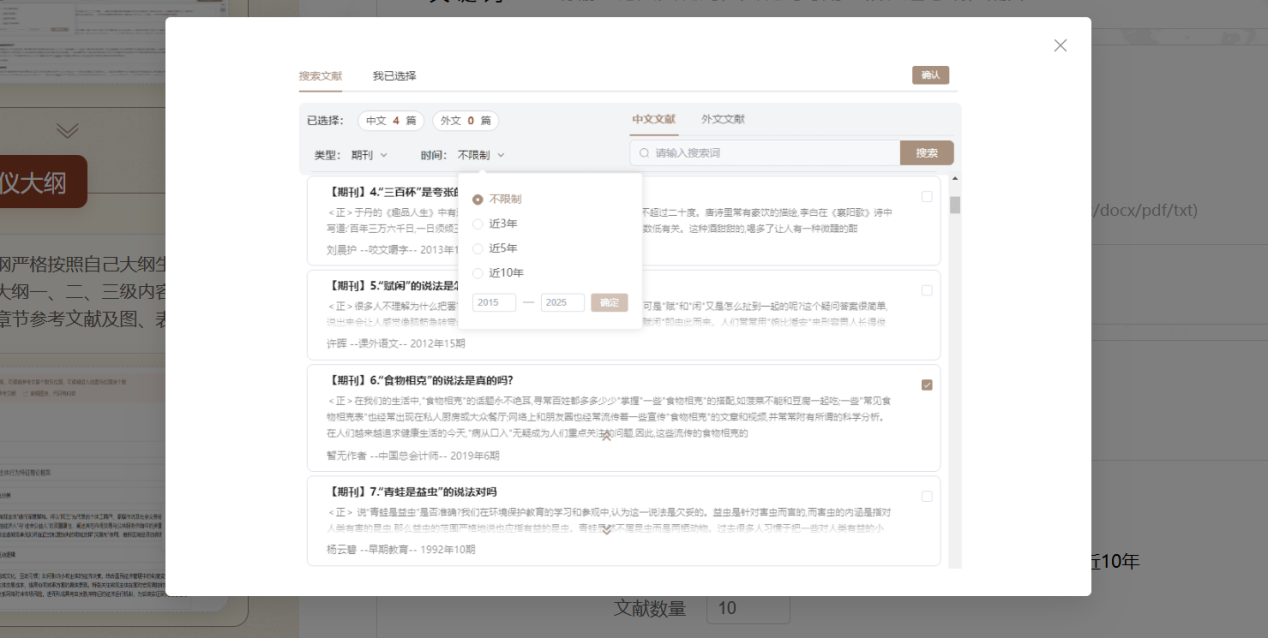
Task: Select the 不限制 time radio option
Action: (x=478, y=199)
